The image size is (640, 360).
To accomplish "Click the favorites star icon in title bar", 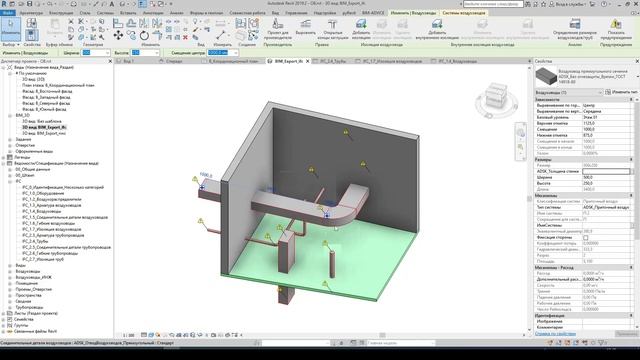I will [543, 4].
